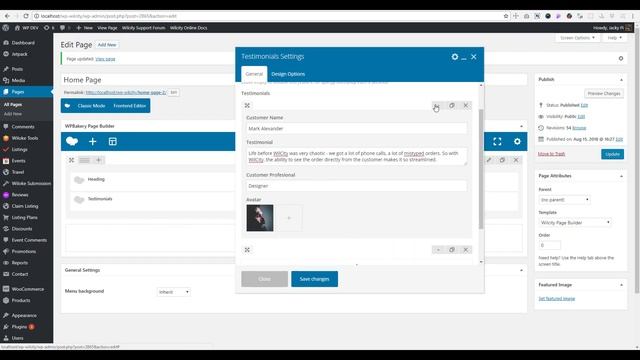Open Testimonials Settings gear icon
The width and height of the screenshot is (640, 360).
coord(455,57)
